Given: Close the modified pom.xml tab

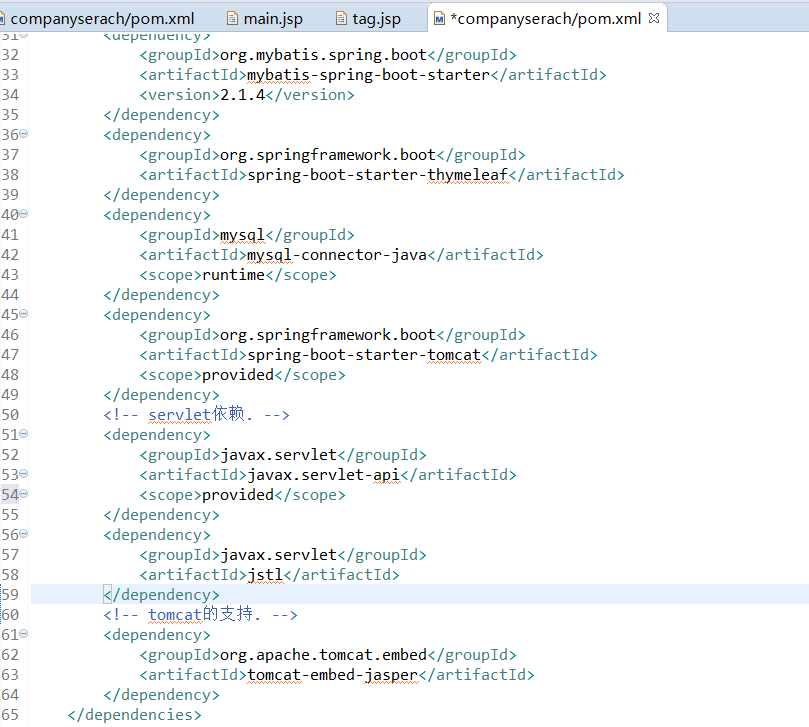Looking at the screenshot, I should click(x=655, y=17).
